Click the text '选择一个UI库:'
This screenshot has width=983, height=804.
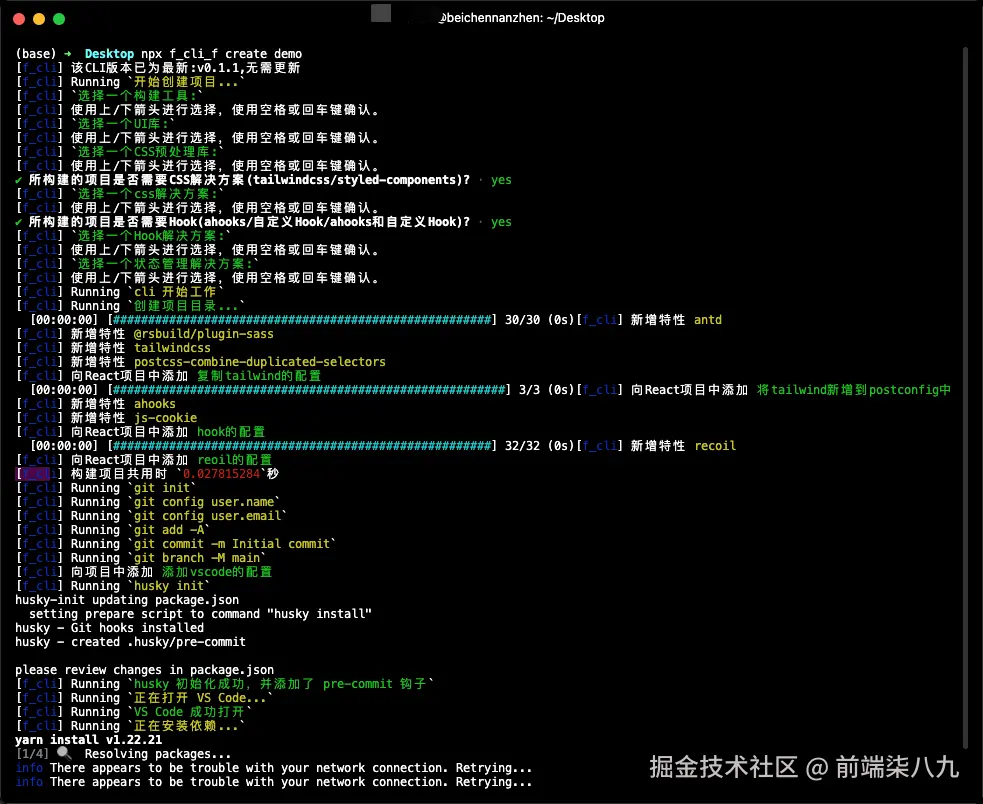click(123, 124)
